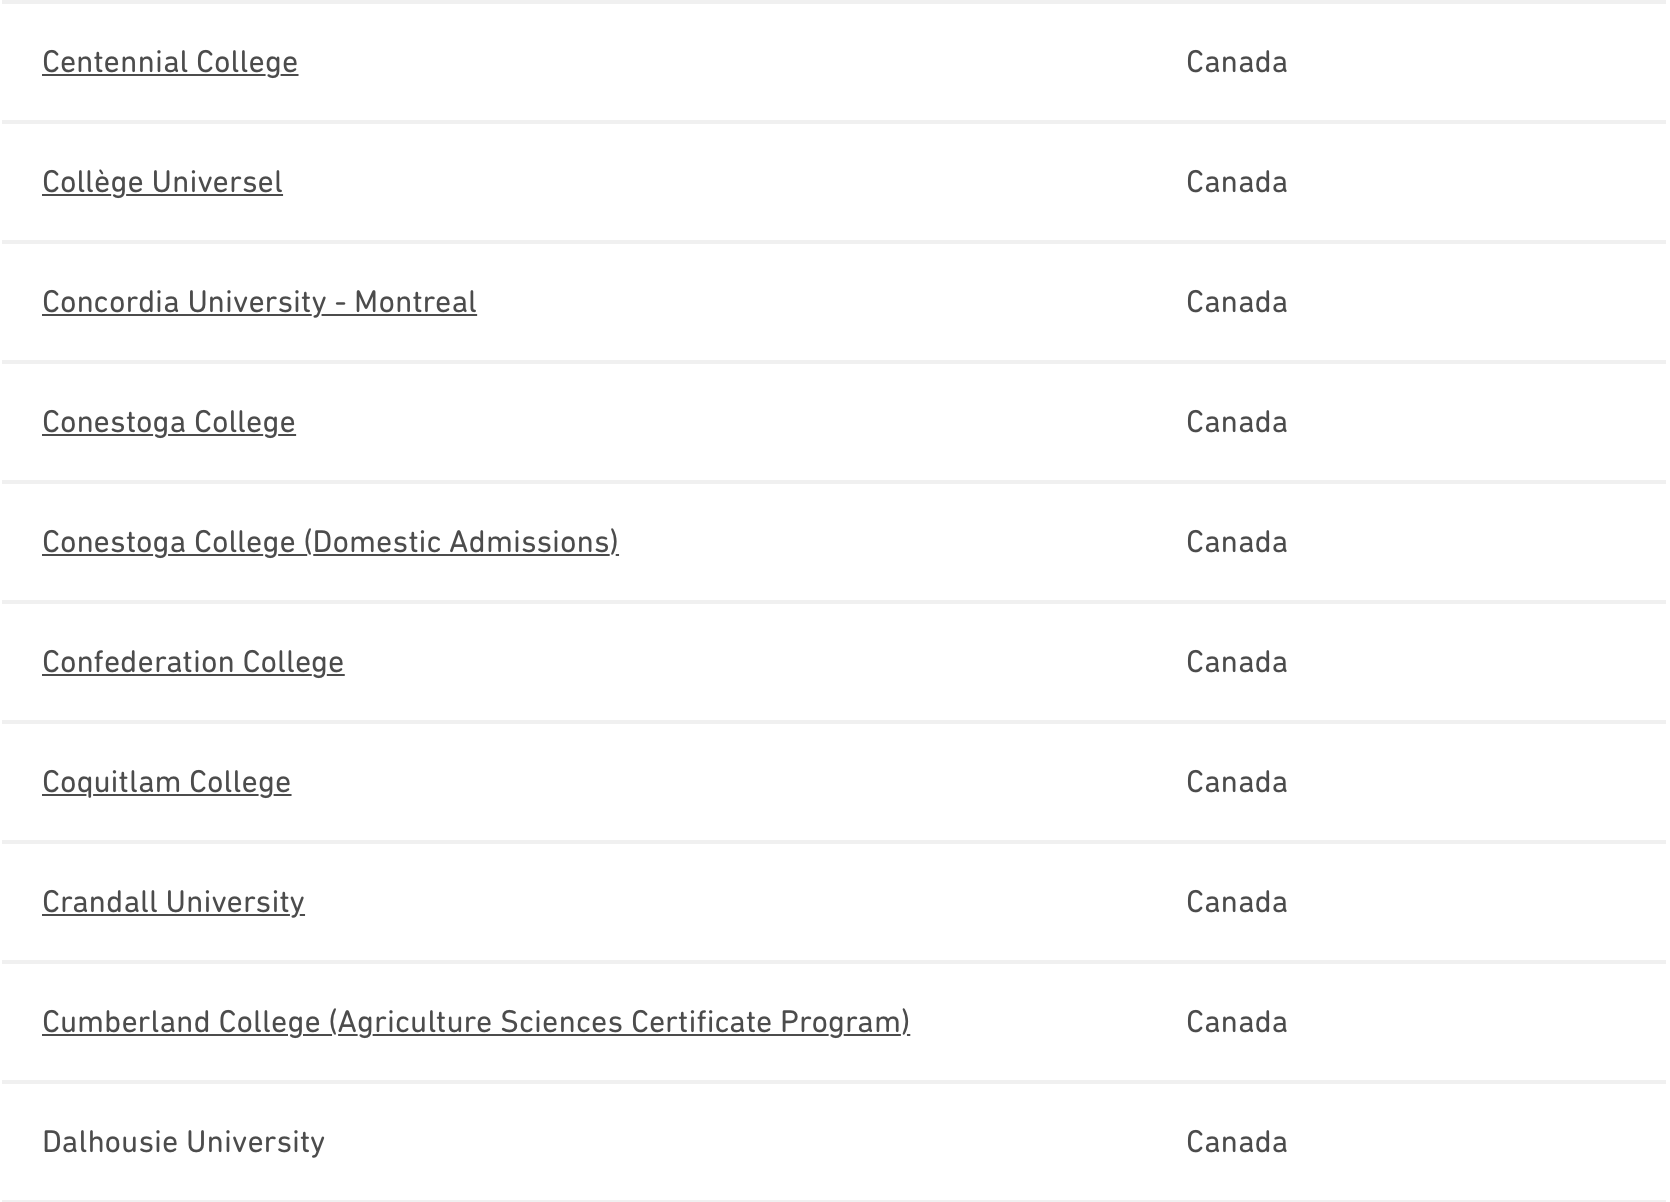1670x1202 pixels.
Task: Click Canada in the Concordia University row
Action: point(1236,302)
